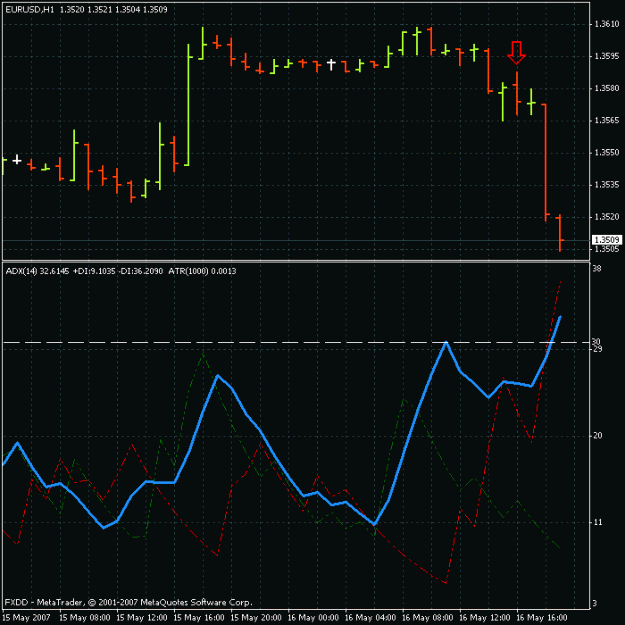Click the ADX(14) 32.6145 indicator label
625x625 pixels.
[x=37, y=271]
